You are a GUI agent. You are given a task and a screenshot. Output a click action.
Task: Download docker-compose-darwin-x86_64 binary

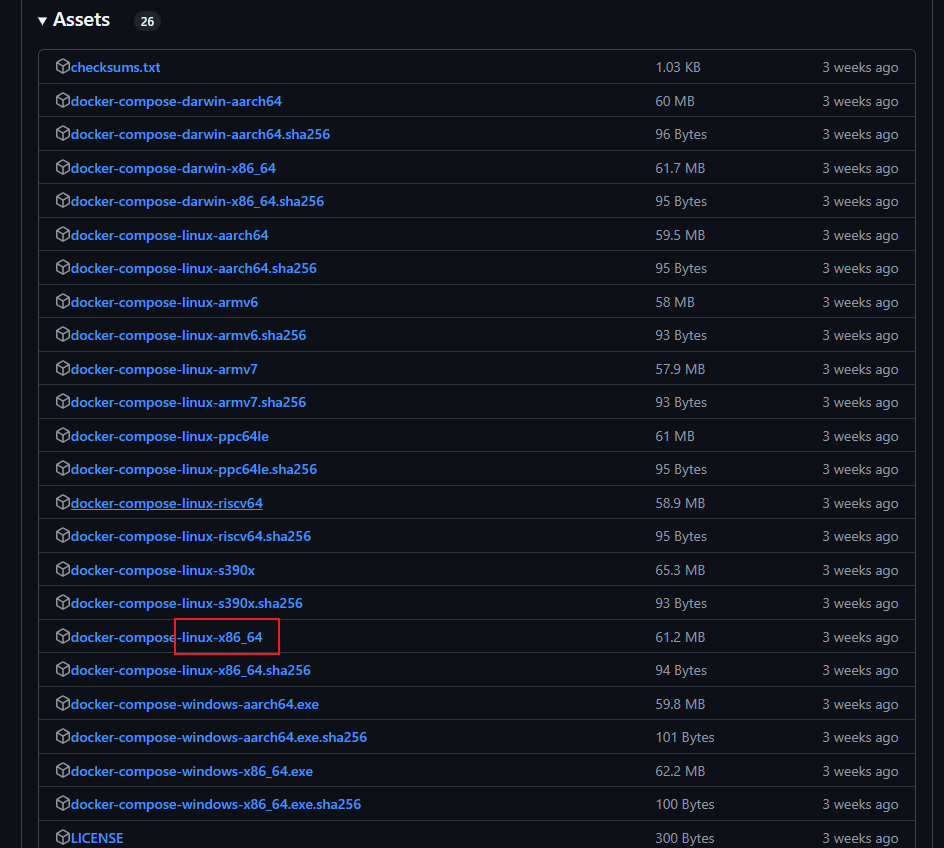(x=173, y=168)
